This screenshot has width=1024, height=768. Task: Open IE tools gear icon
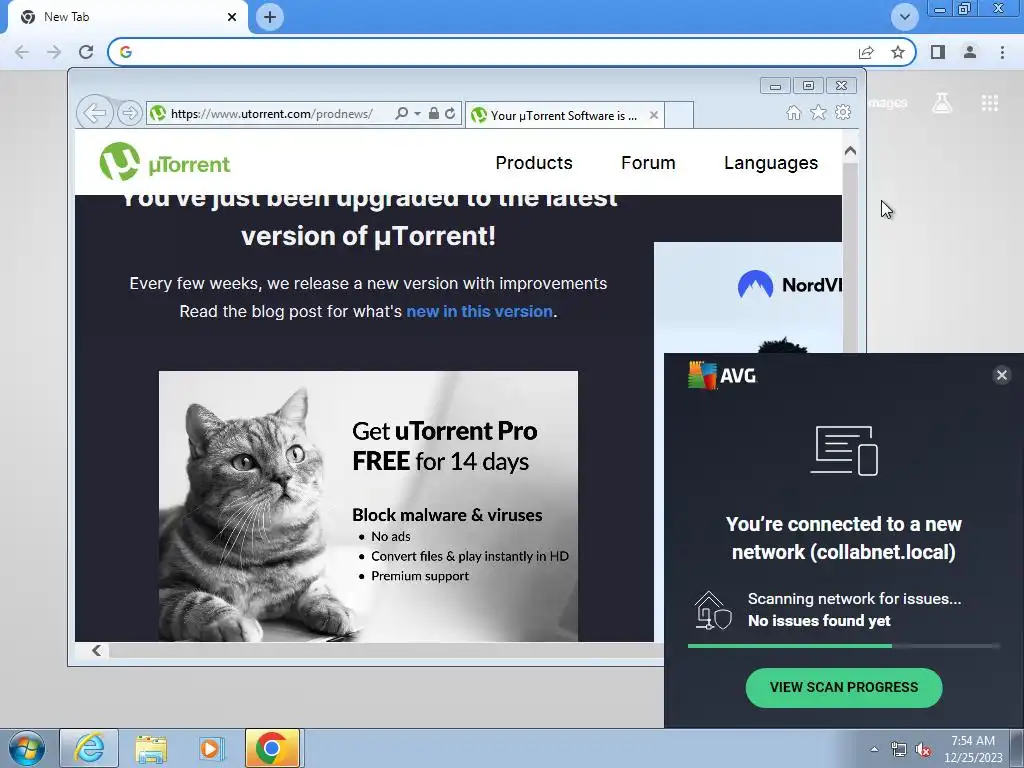pyautogui.click(x=843, y=112)
